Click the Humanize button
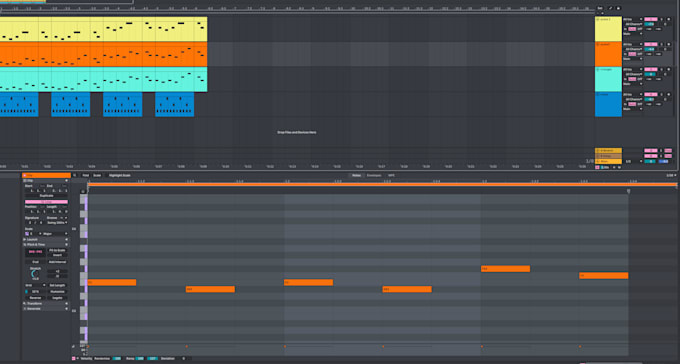The width and height of the screenshot is (680, 364). tap(57, 292)
